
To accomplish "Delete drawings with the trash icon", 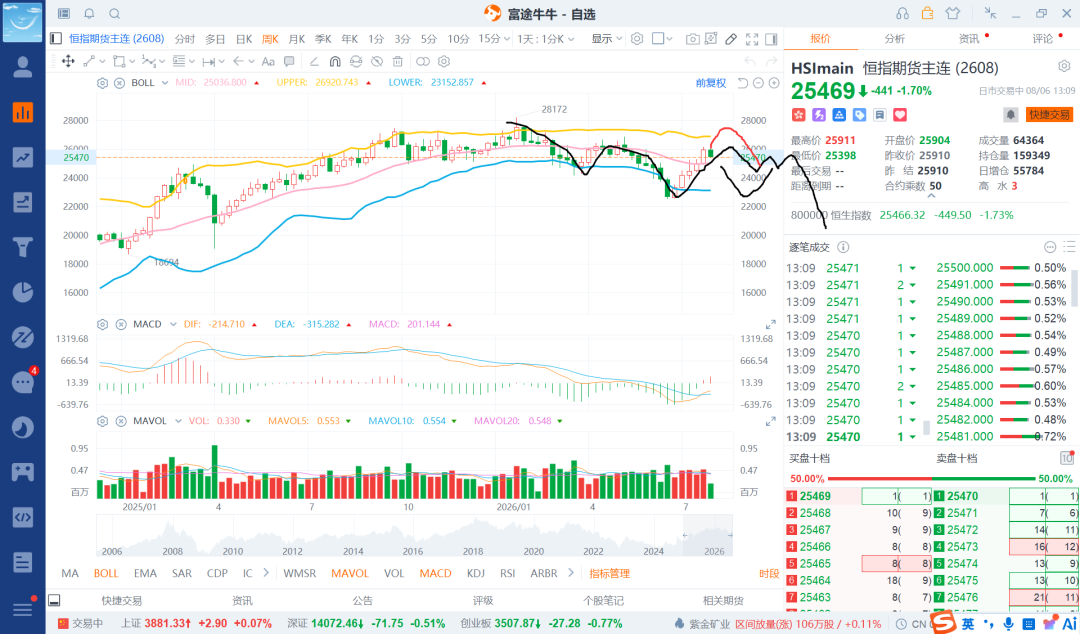I will pos(397,61).
